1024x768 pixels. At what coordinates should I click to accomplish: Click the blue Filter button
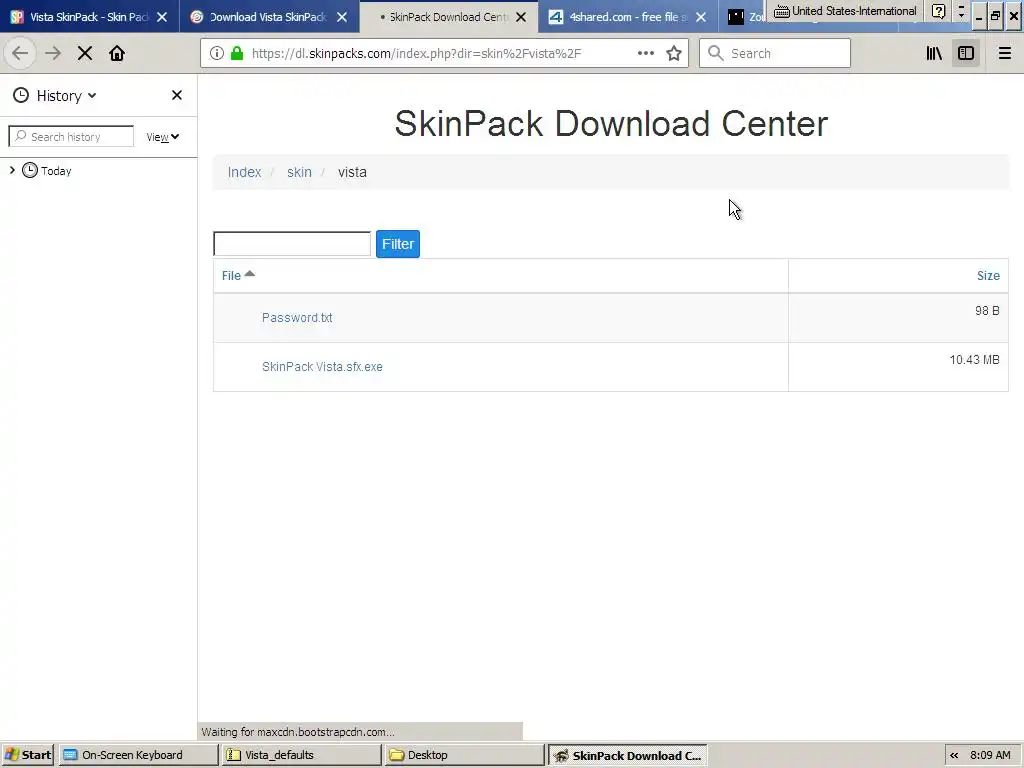click(398, 244)
